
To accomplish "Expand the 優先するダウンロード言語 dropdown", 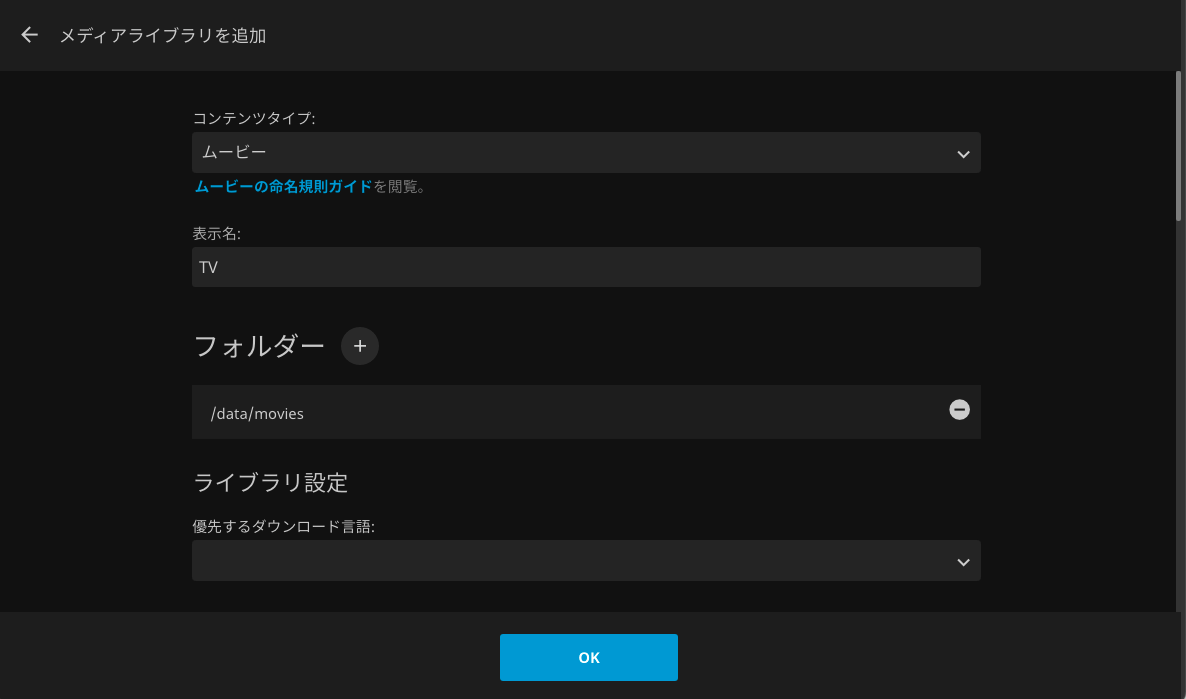I will point(586,561).
